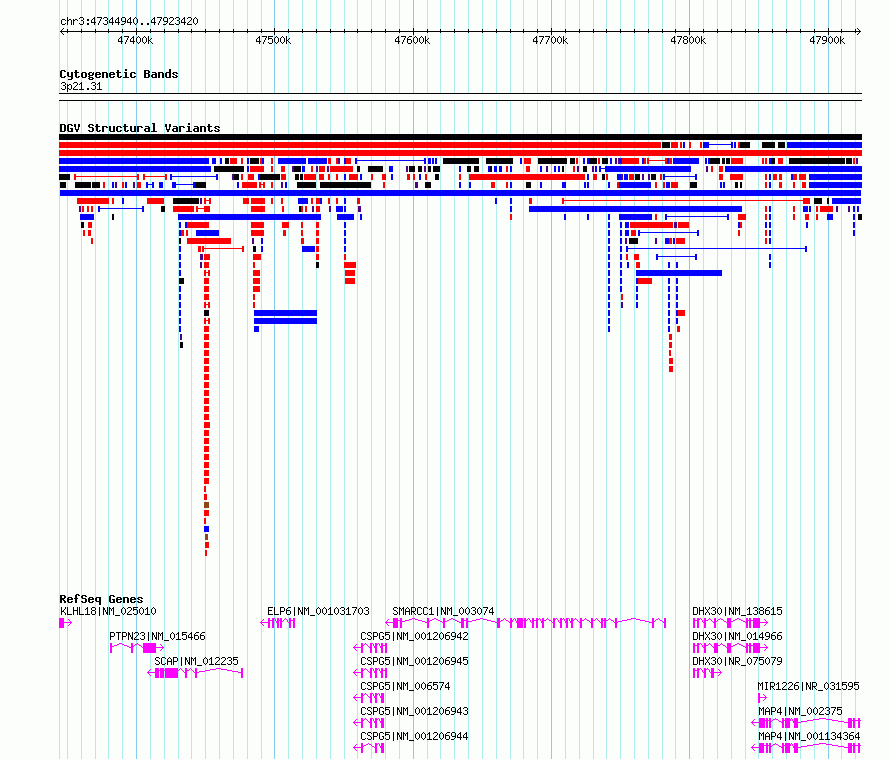Click the DHX30 NR_075079 transcript glyph

[707, 673]
